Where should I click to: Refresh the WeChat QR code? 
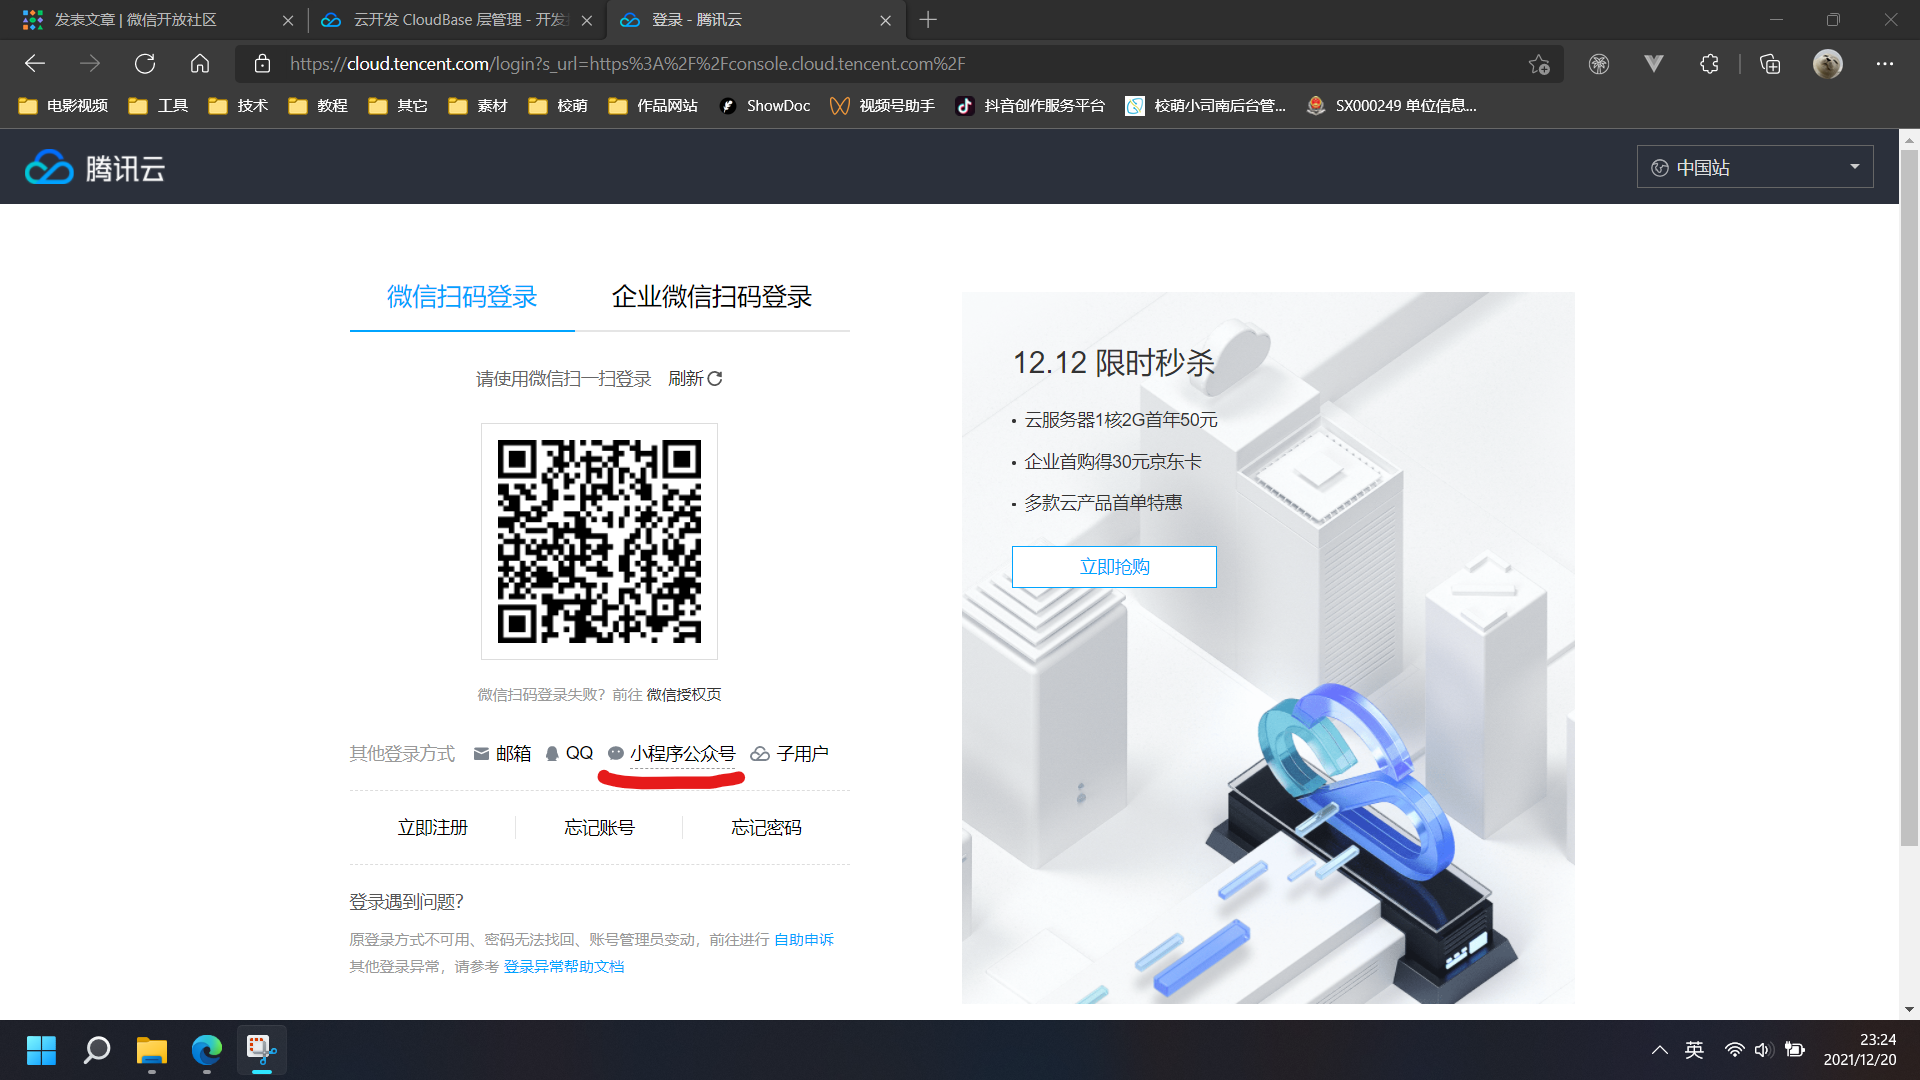(695, 379)
